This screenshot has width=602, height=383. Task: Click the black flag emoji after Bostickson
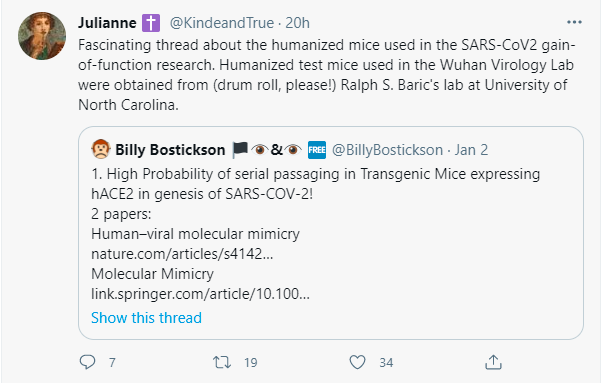click(240, 150)
